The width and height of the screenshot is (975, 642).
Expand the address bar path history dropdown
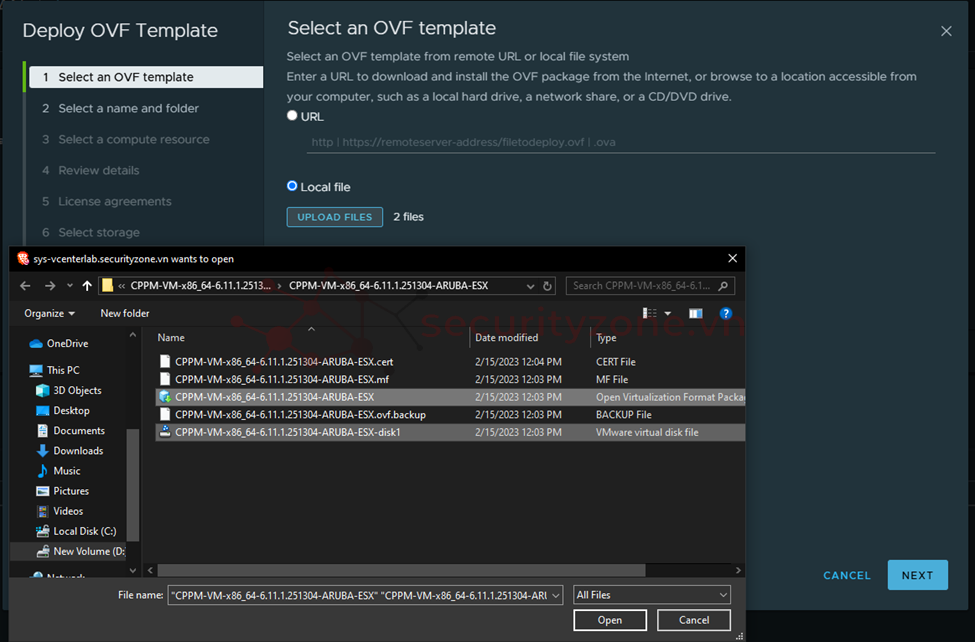click(530, 286)
